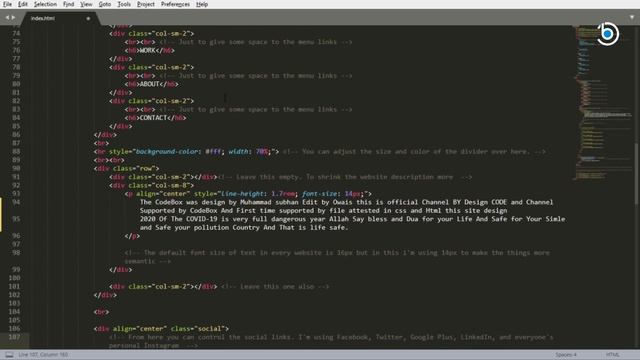Viewport: 640px width, 360px height.
Task: Open the View menu
Action: (86, 4)
